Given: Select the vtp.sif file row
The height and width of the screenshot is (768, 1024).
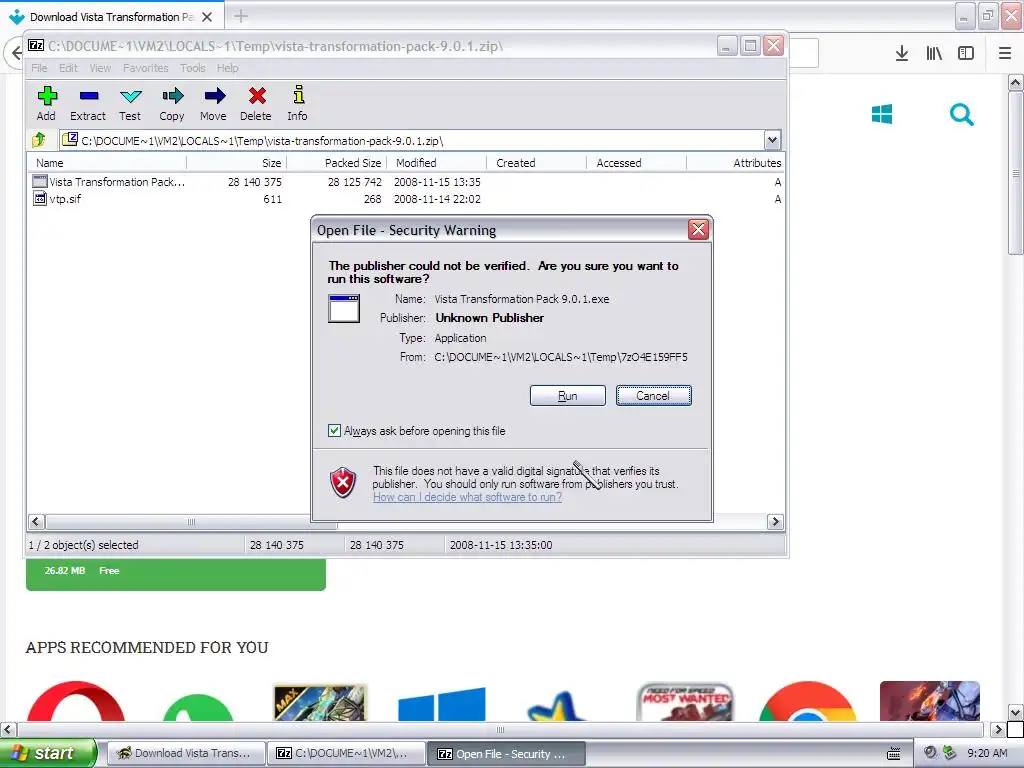Looking at the screenshot, I should pos(406,199).
